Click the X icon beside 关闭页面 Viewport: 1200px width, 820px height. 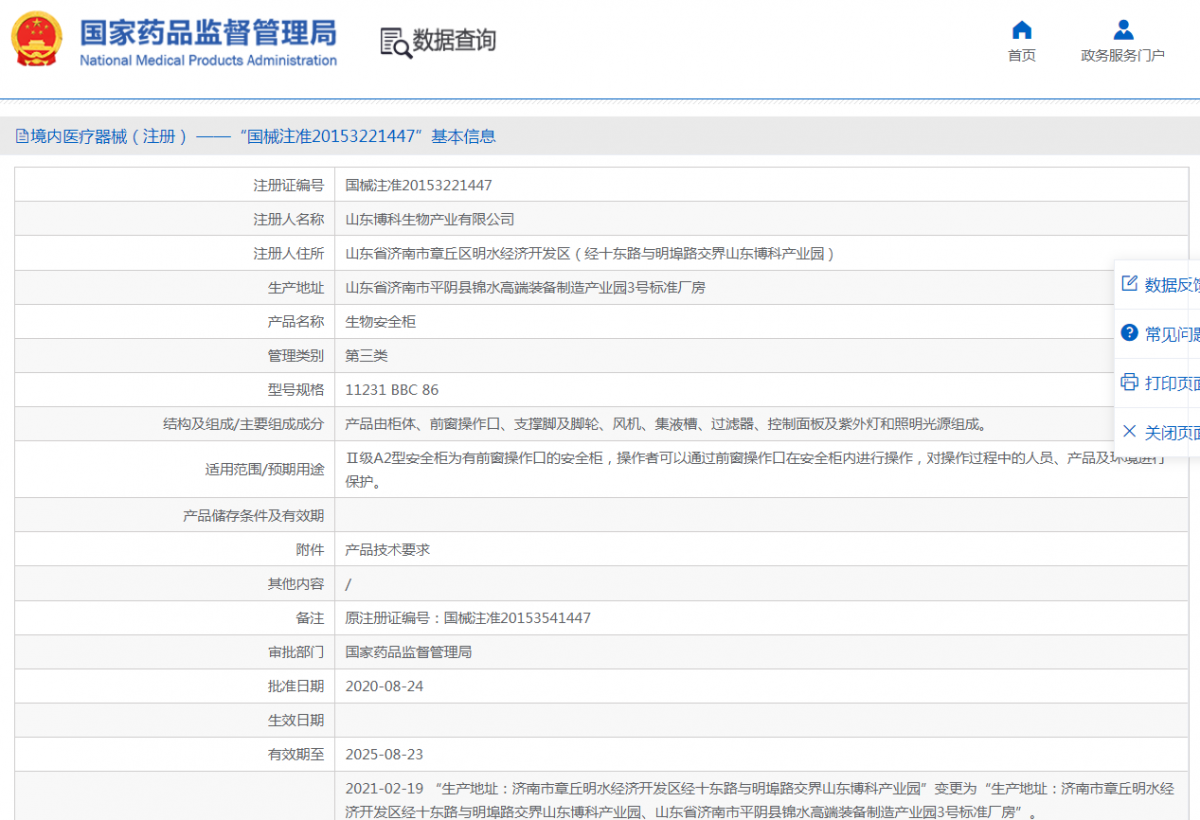(1128, 430)
